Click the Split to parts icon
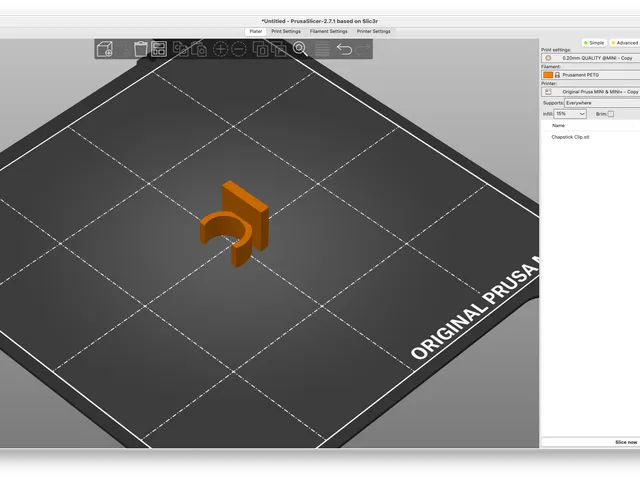Image resolution: width=640 pixels, height=480 pixels. tap(279, 49)
